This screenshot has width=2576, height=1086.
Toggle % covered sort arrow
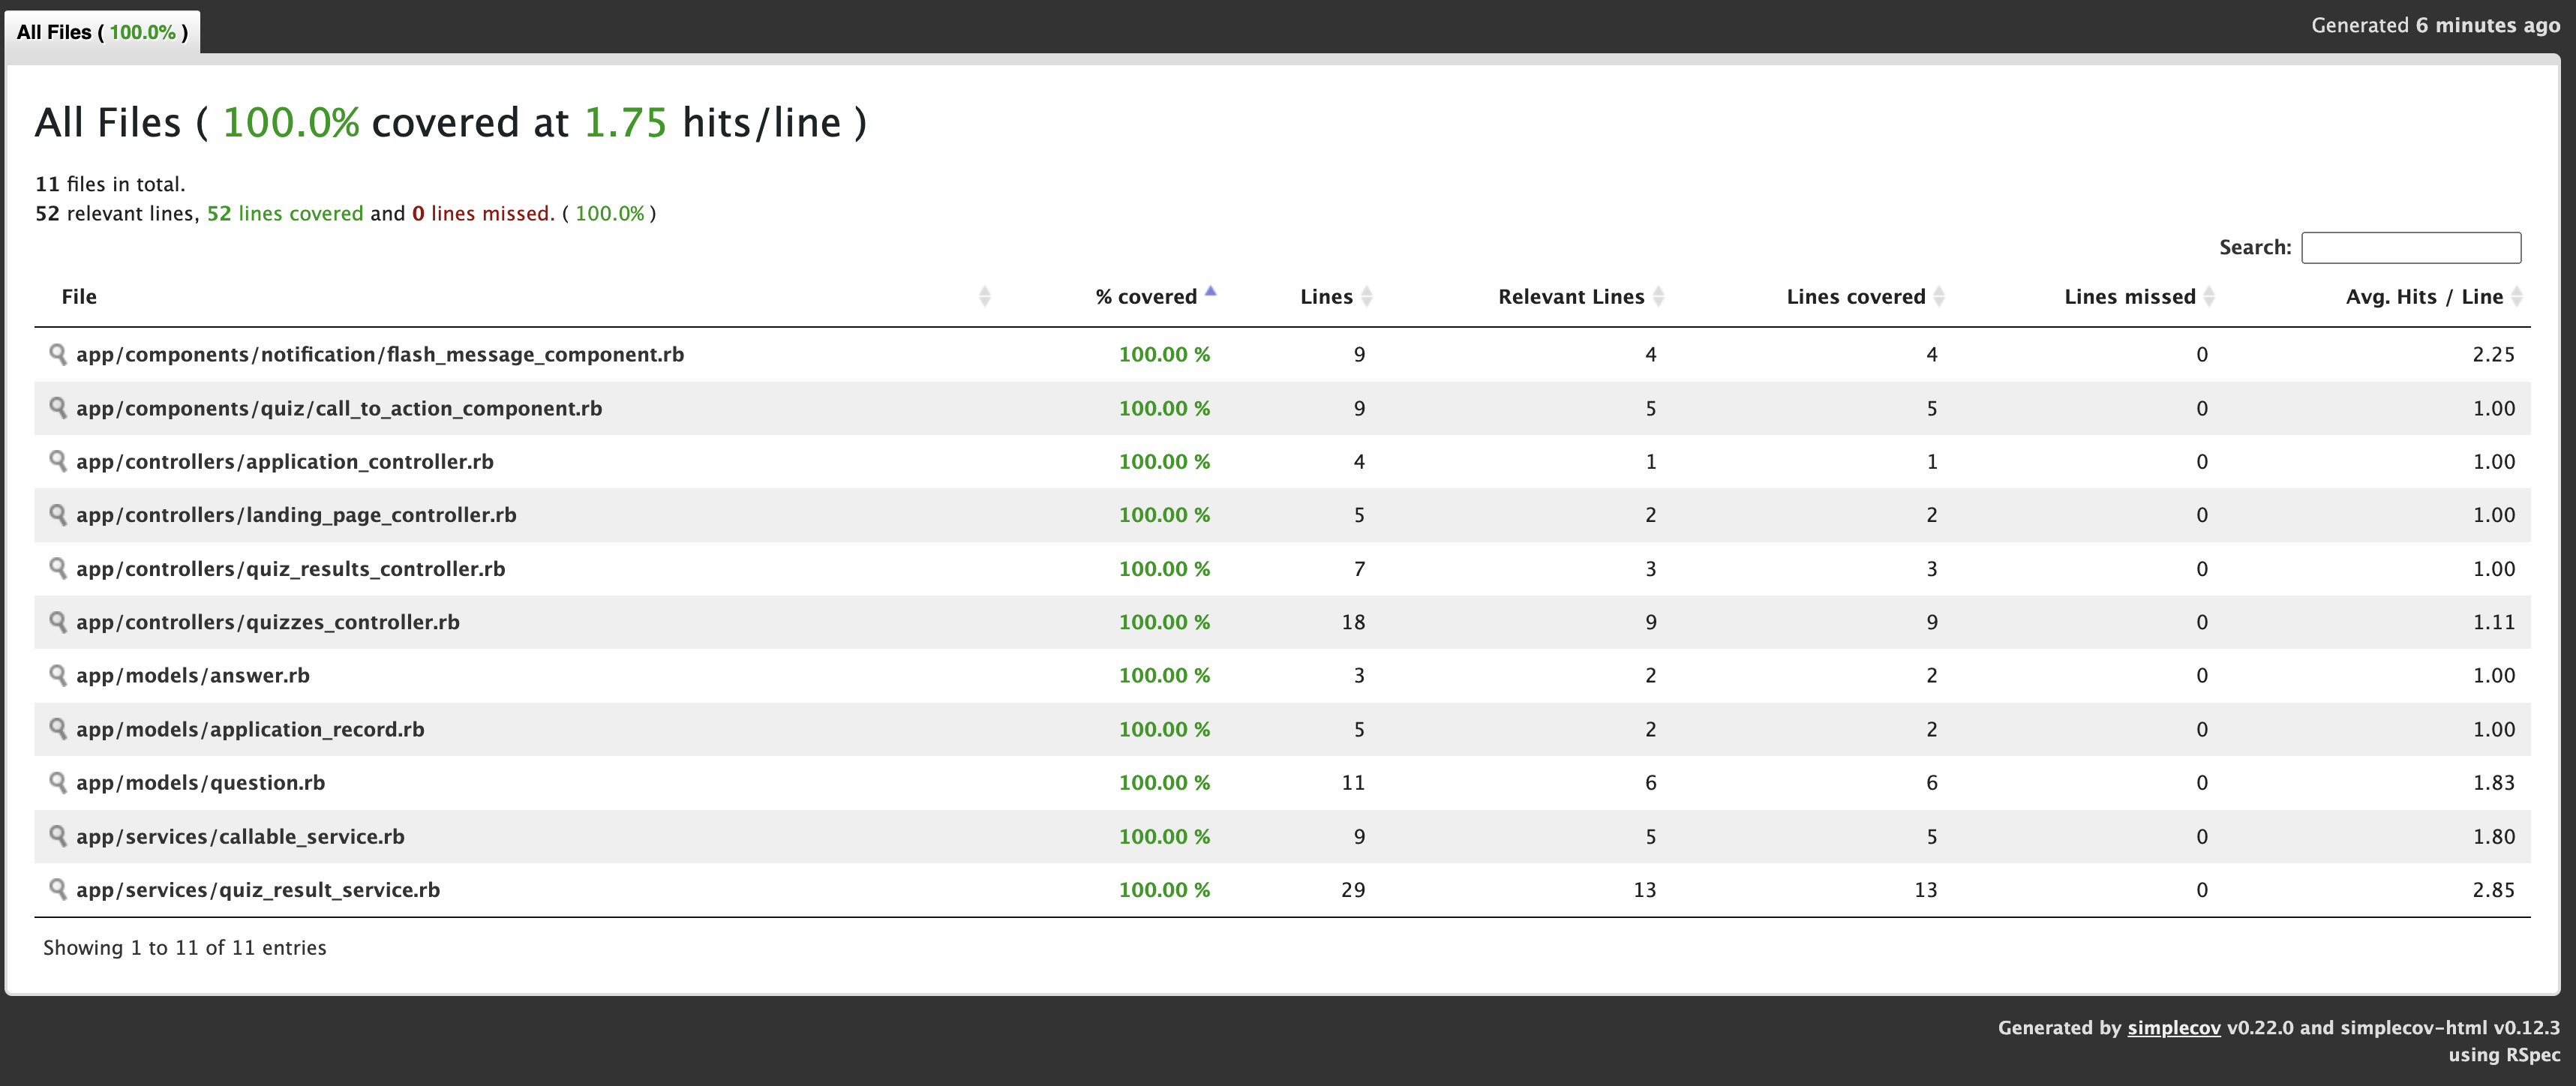[x=1210, y=293]
